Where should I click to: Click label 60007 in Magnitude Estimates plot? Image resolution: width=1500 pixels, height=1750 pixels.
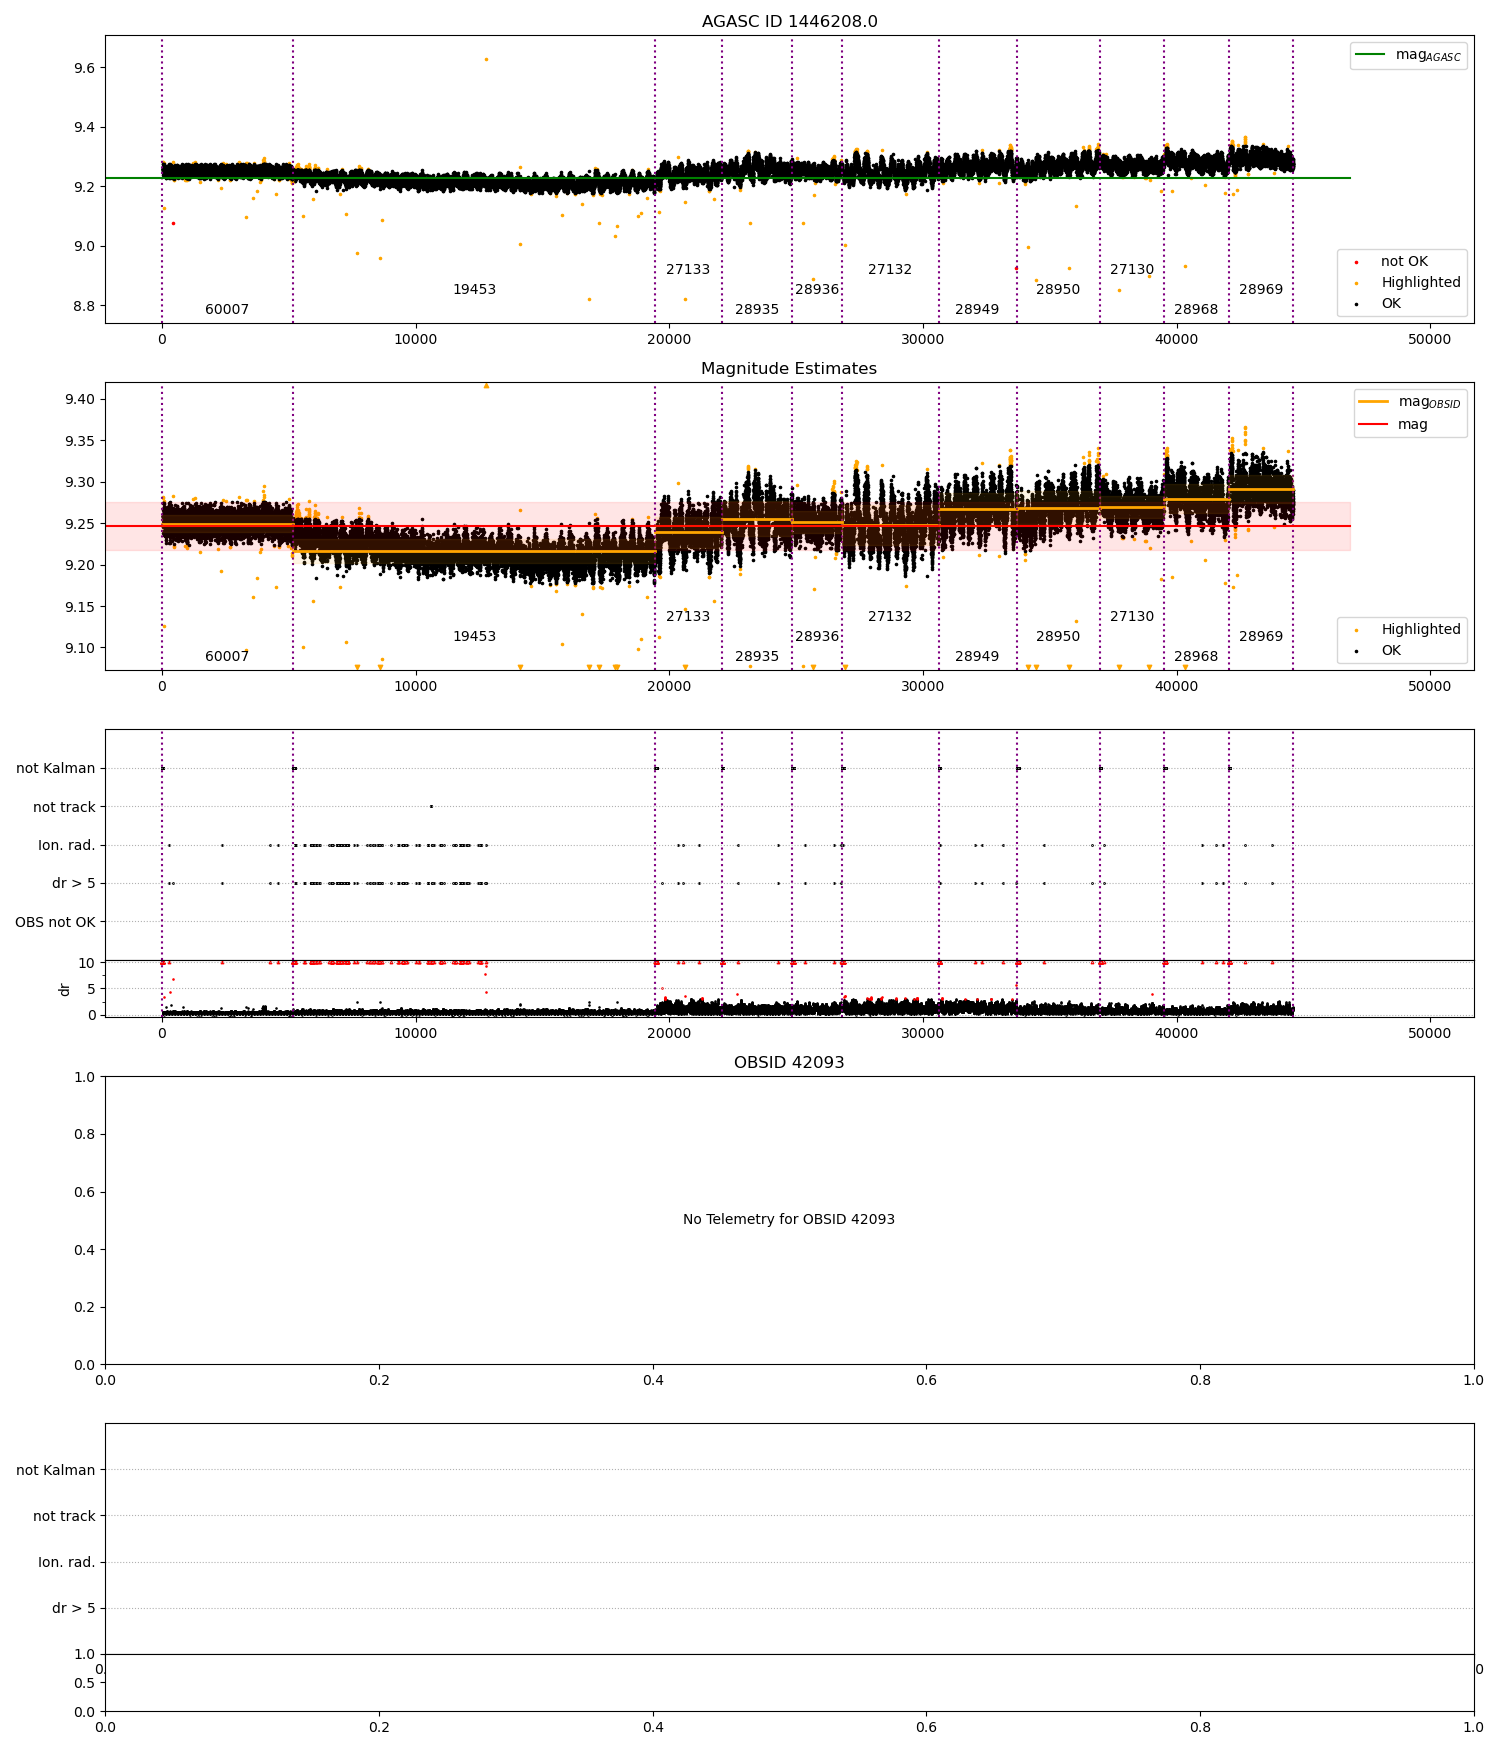[227, 656]
